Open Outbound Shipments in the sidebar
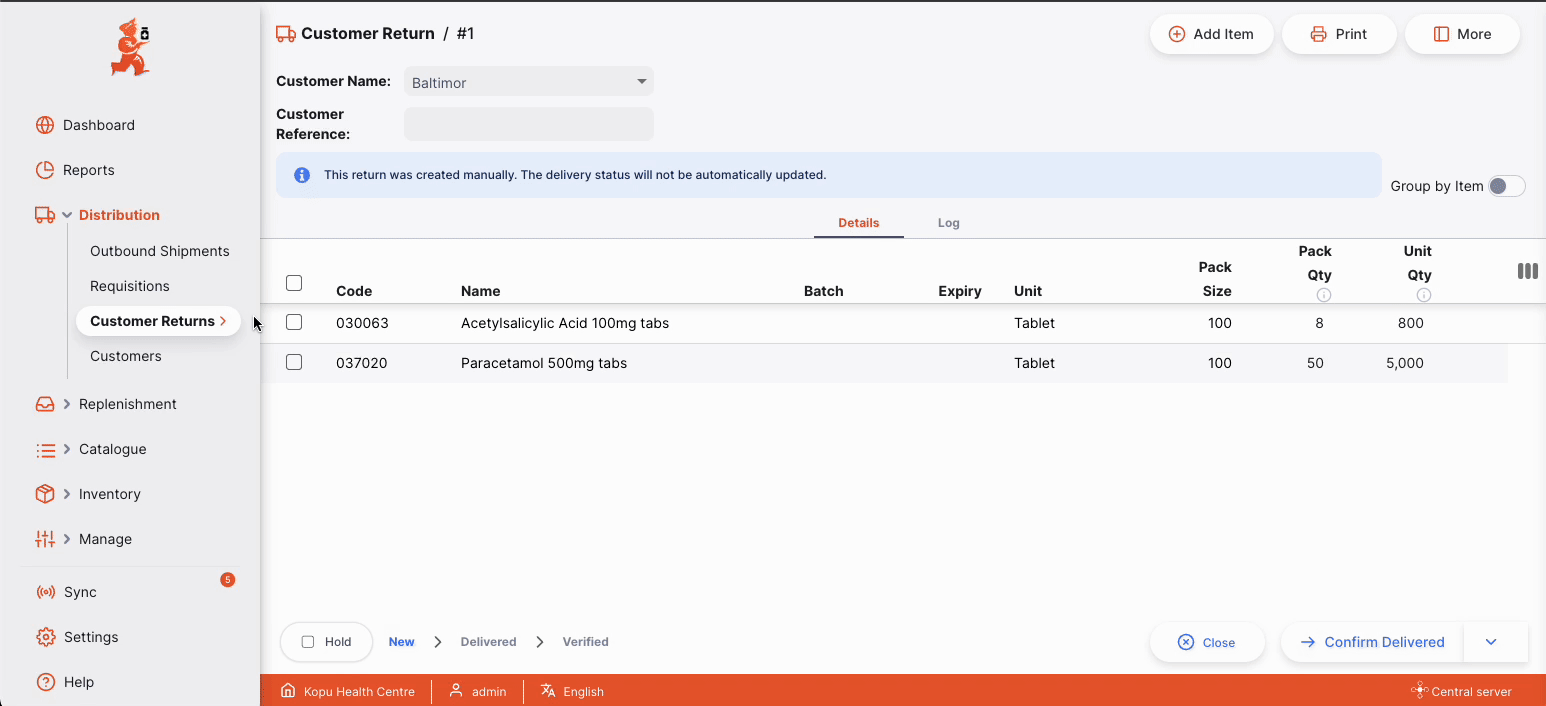The image size is (1546, 706). [160, 251]
